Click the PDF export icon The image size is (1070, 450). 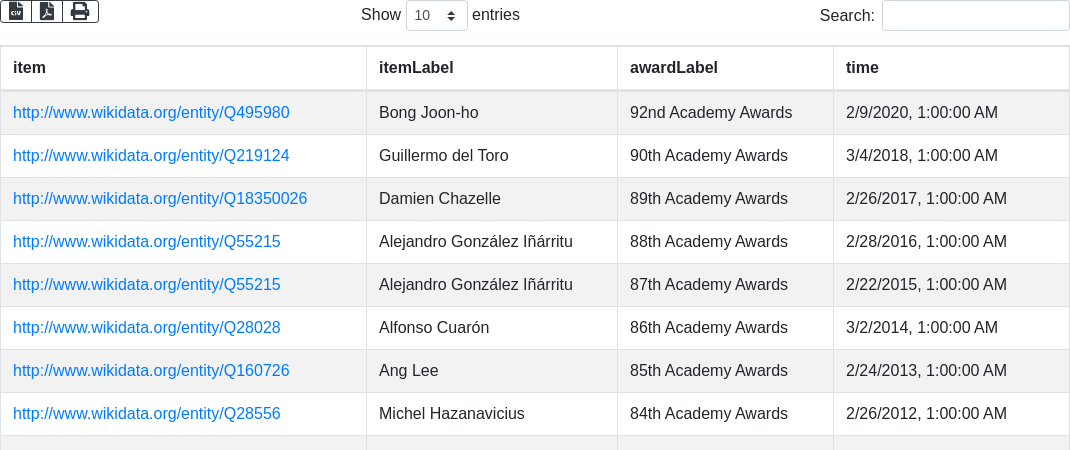coord(47,11)
